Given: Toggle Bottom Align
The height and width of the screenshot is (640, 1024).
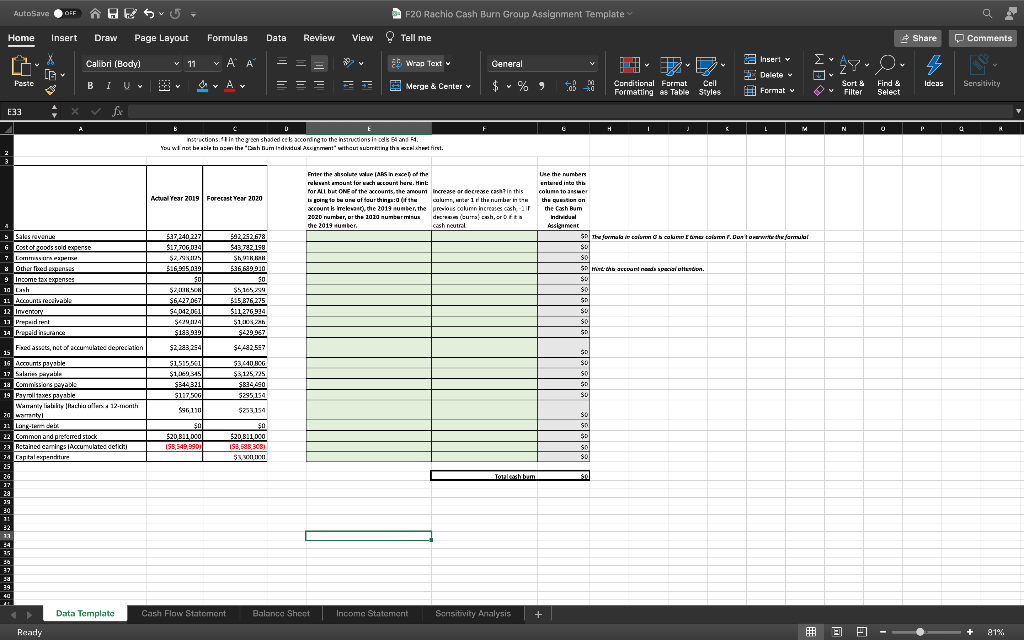Looking at the screenshot, I should tap(319, 63).
